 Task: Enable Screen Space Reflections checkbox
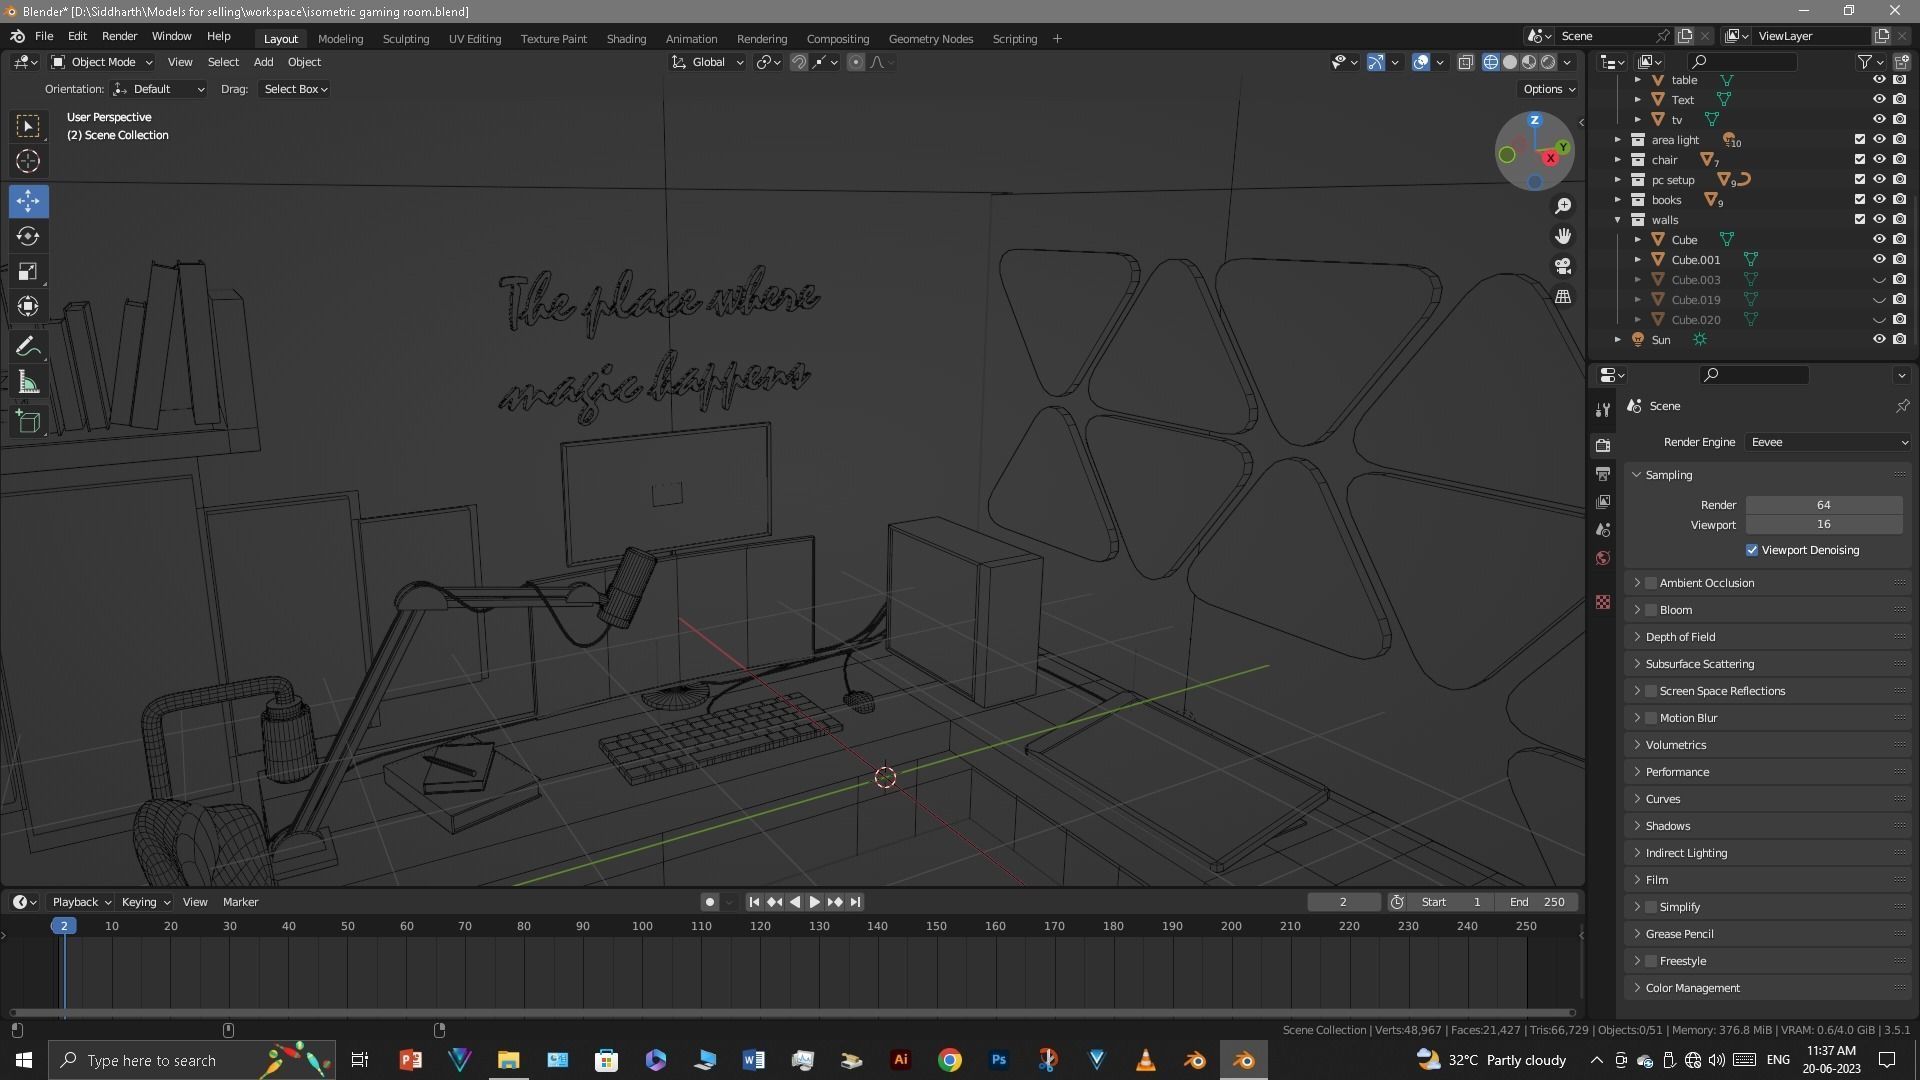pyautogui.click(x=1651, y=691)
